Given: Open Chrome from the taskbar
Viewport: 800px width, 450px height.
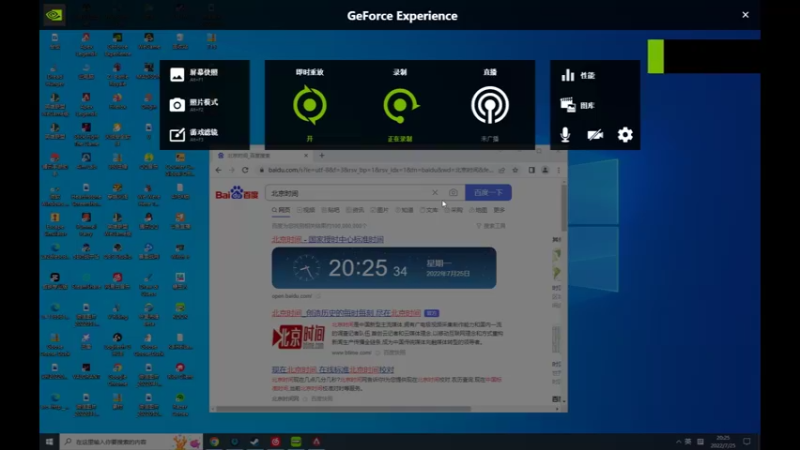Looking at the screenshot, I should tap(214, 441).
